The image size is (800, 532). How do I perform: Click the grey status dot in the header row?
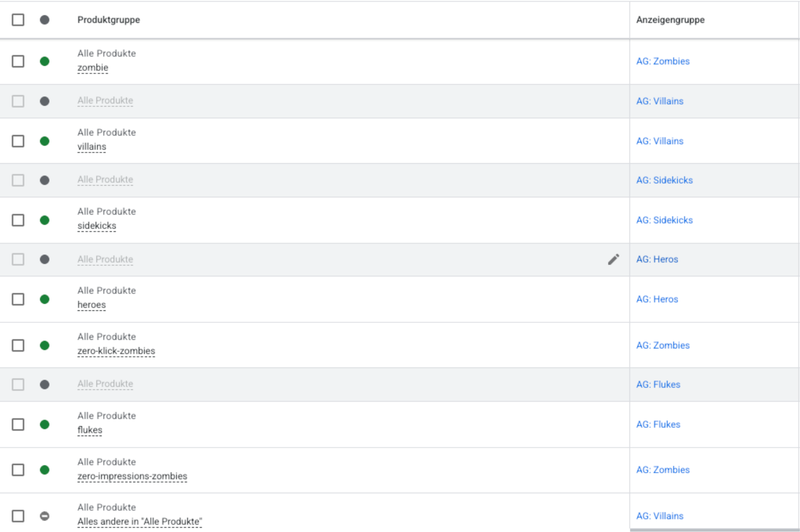(44, 19)
